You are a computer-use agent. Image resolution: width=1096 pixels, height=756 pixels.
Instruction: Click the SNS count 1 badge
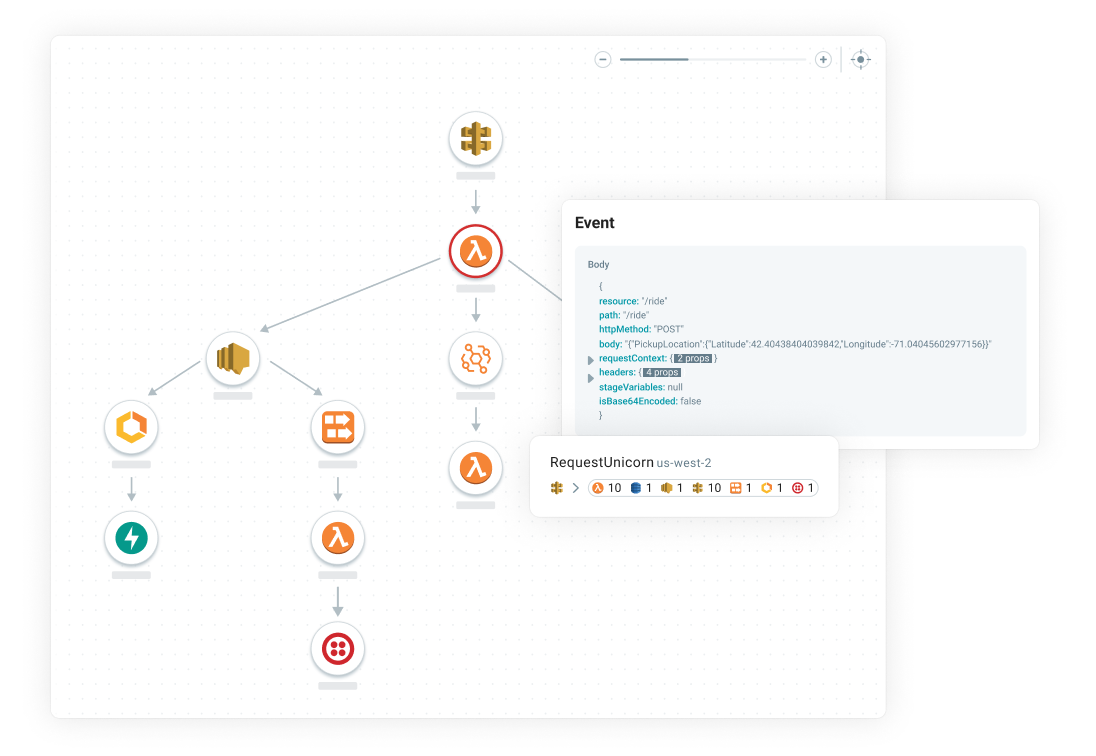coord(672,488)
